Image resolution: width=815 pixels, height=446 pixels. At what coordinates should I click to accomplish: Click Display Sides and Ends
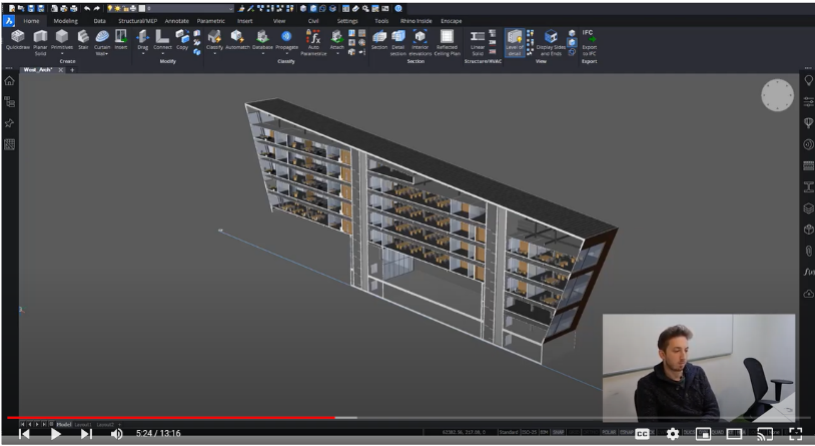click(x=551, y=43)
